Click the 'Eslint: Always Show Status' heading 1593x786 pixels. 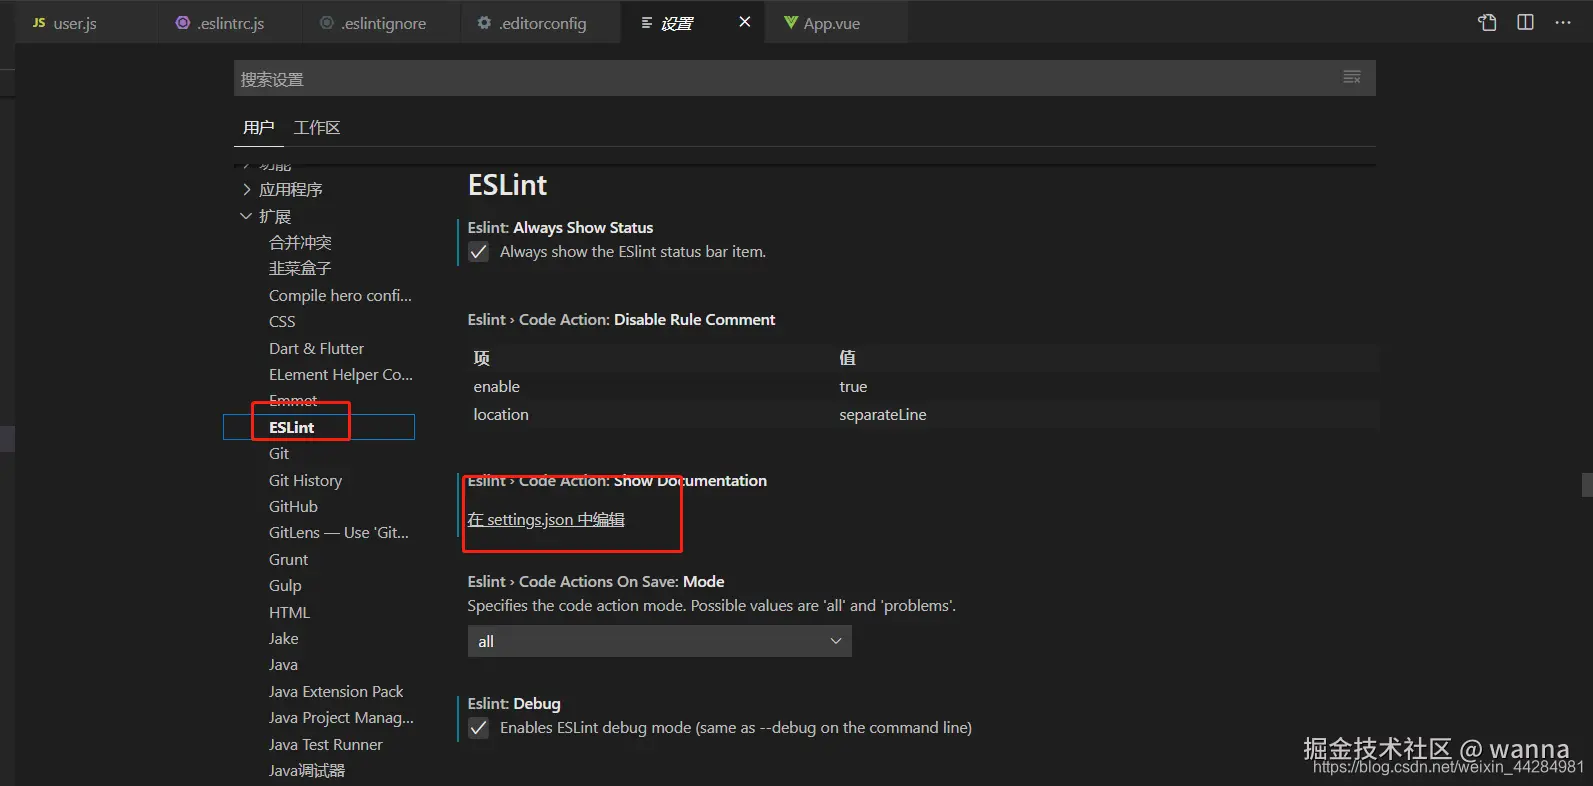tap(560, 228)
